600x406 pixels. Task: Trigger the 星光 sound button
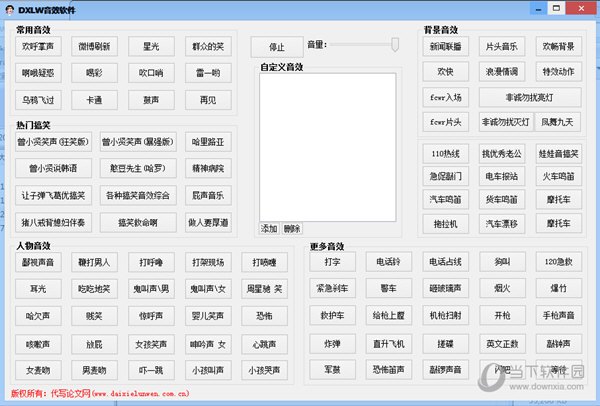pos(151,46)
